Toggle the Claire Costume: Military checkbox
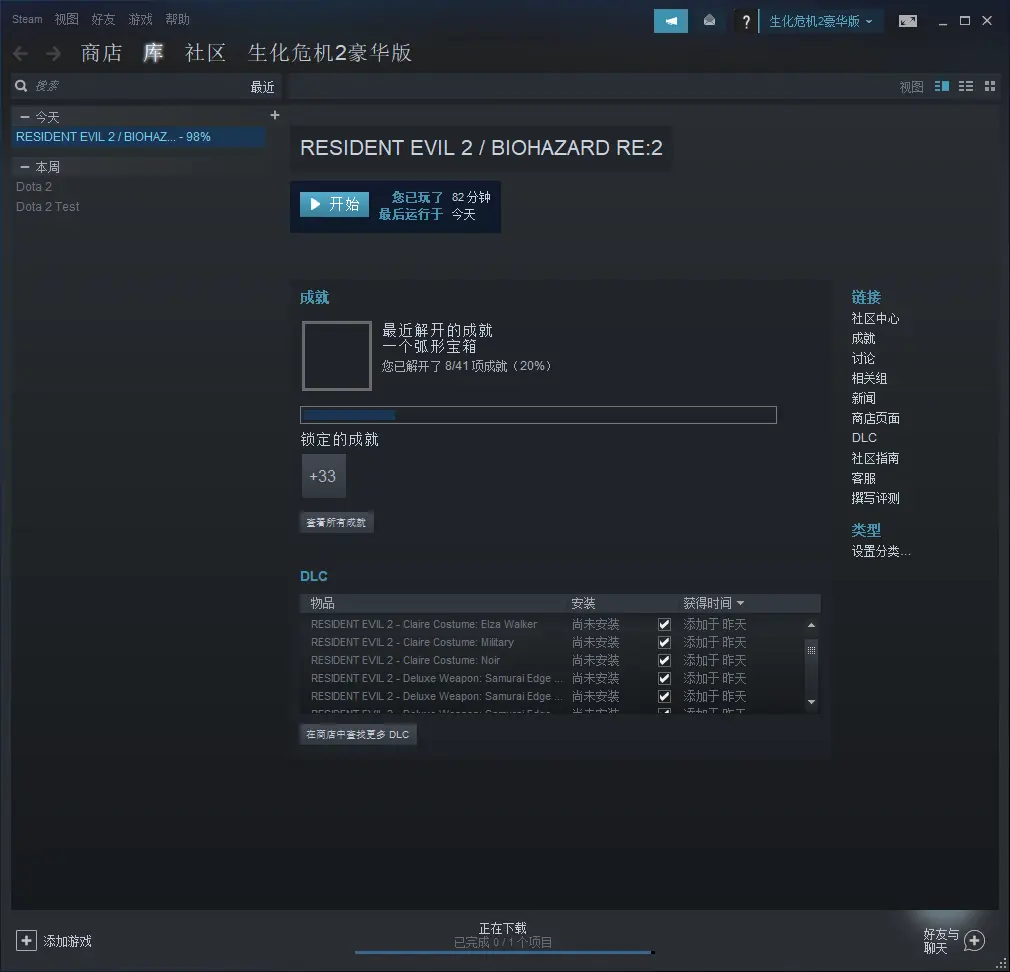 [664, 642]
